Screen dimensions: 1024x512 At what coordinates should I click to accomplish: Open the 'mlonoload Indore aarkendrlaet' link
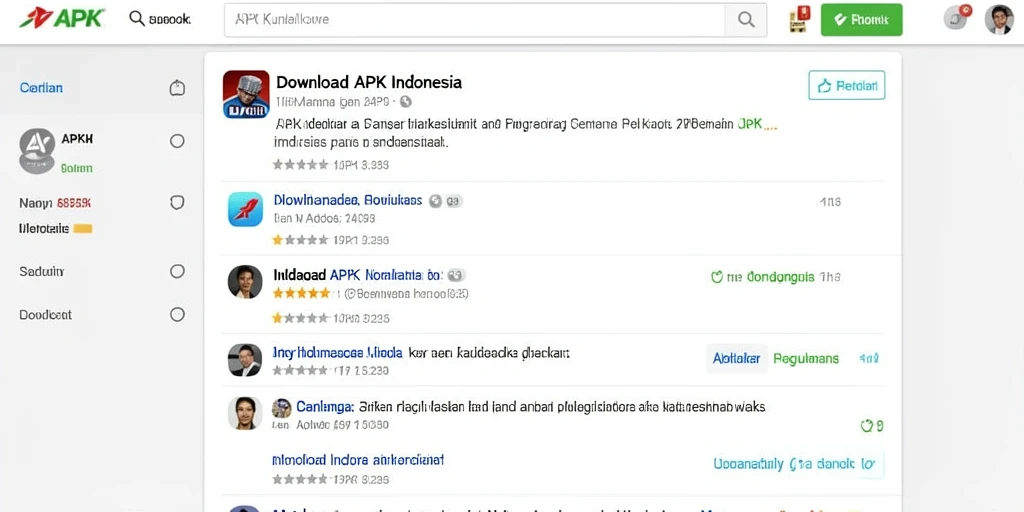(358, 460)
